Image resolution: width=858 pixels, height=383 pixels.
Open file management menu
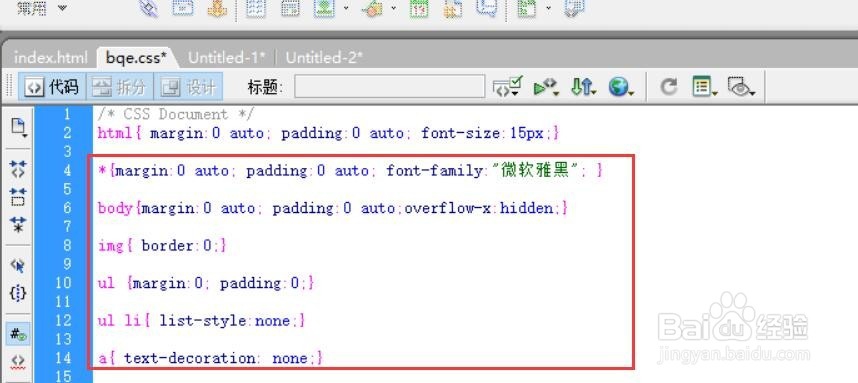point(583,87)
